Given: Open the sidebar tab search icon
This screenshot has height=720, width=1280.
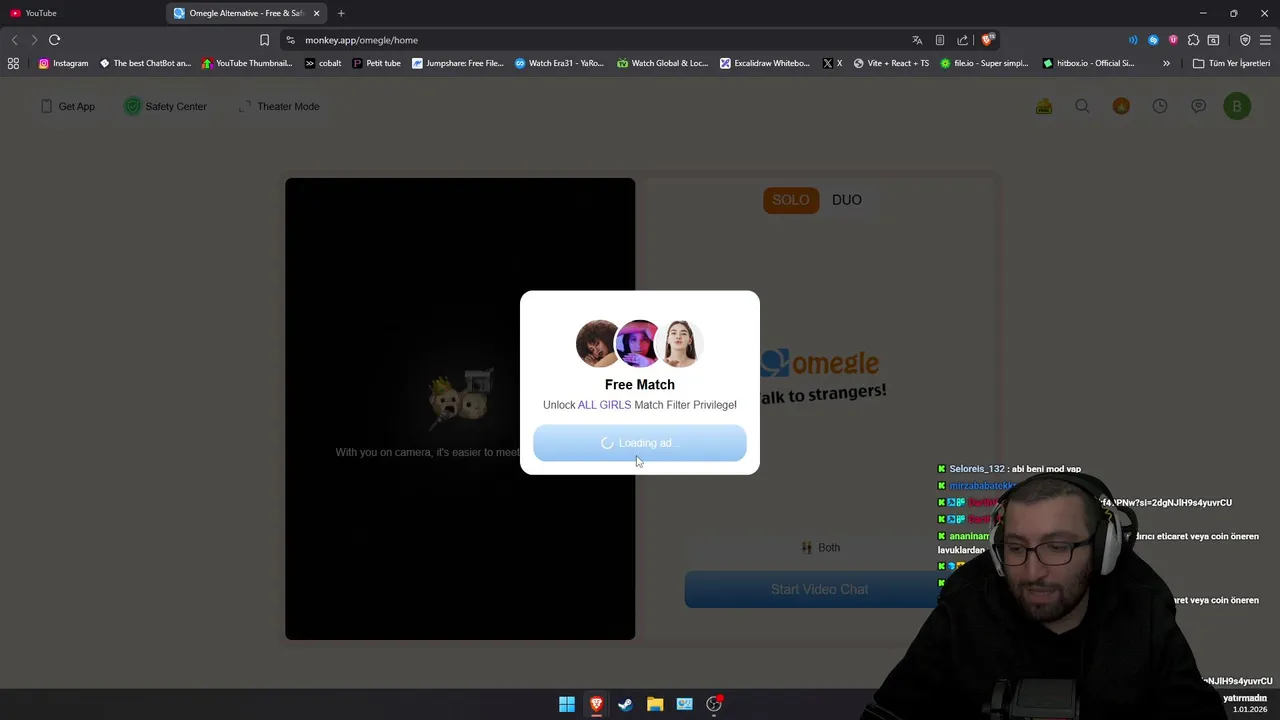Looking at the screenshot, I should tap(1213, 40).
